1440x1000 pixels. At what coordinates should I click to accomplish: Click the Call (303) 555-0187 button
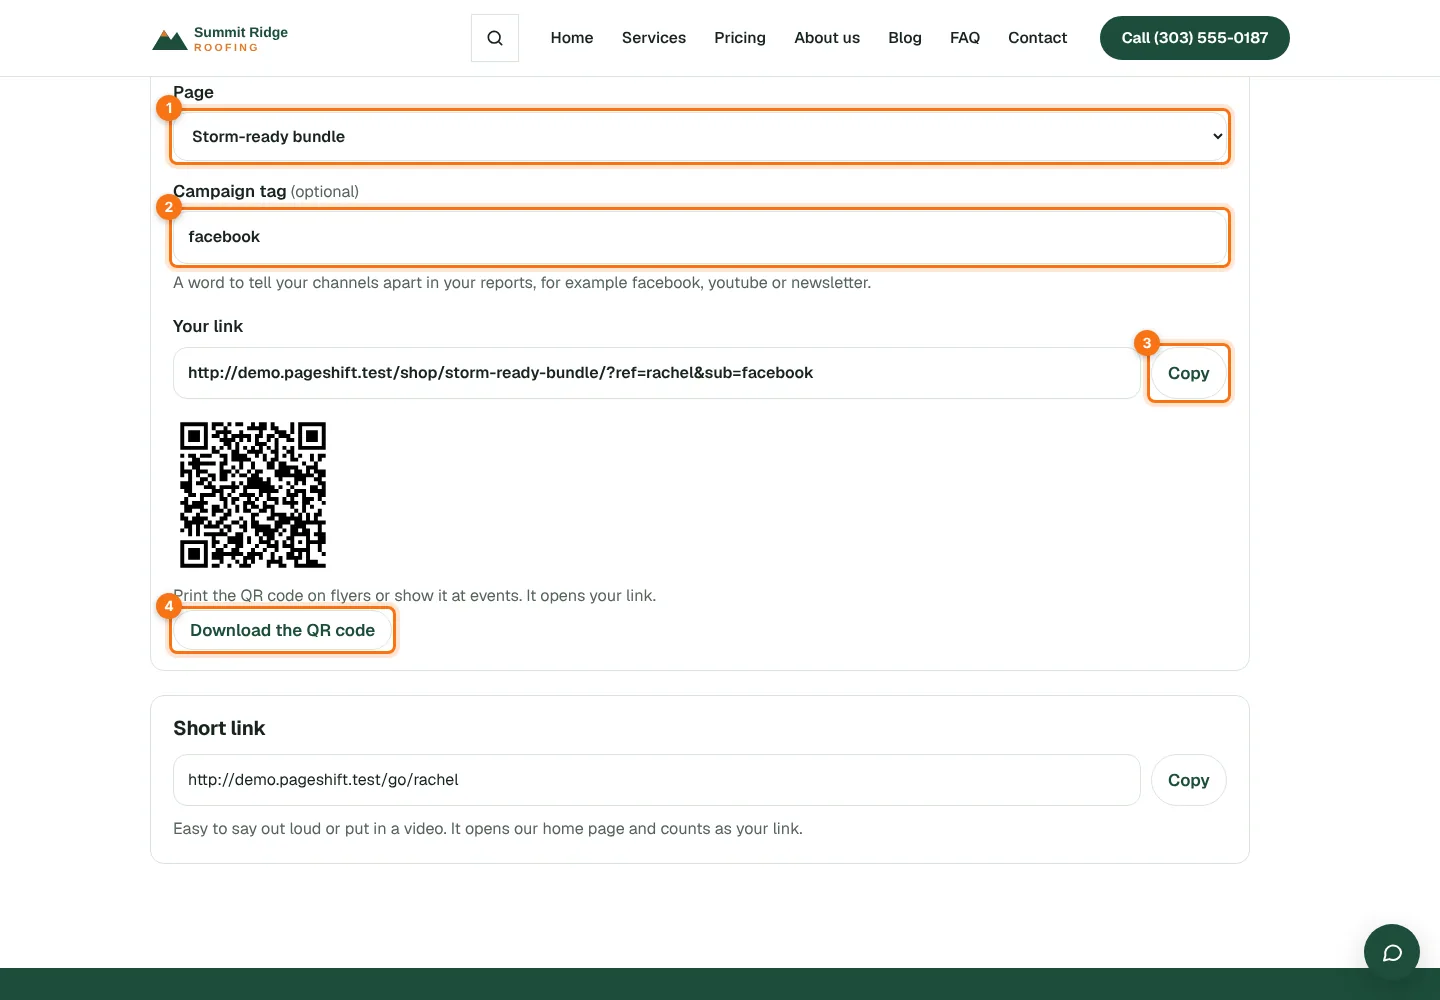(1195, 38)
